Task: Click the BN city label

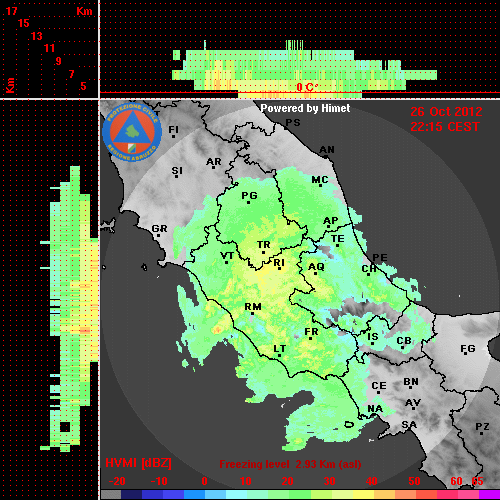Action: tap(411, 382)
